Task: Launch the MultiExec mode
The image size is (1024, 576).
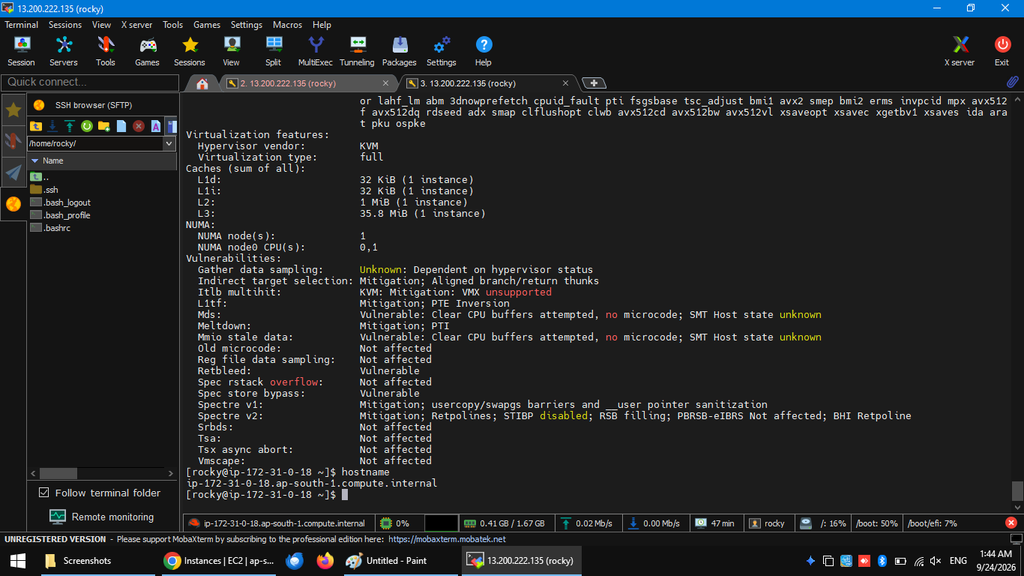Action: (315, 51)
